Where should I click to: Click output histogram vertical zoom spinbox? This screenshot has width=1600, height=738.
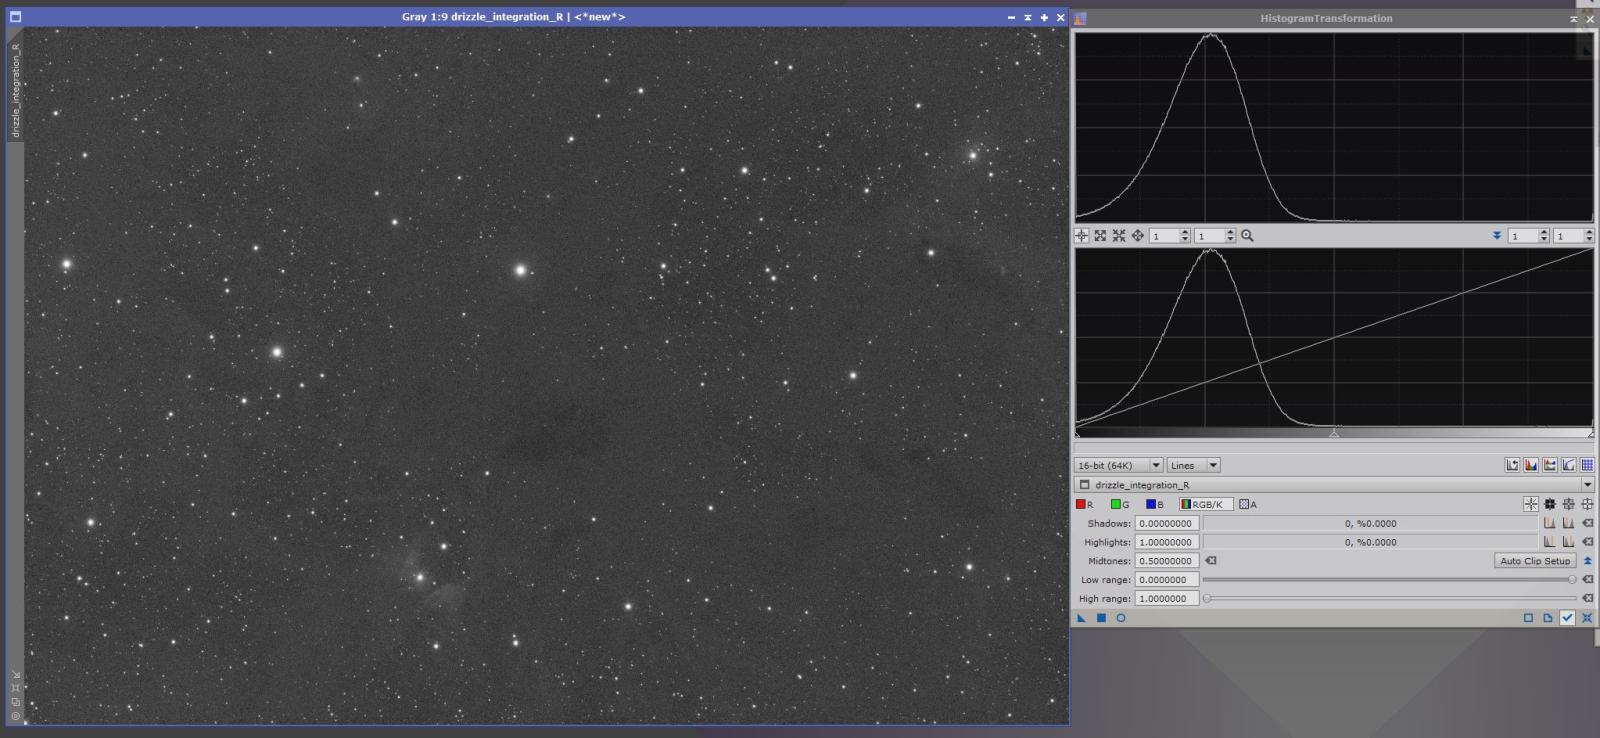click(x=1574, y=236)
